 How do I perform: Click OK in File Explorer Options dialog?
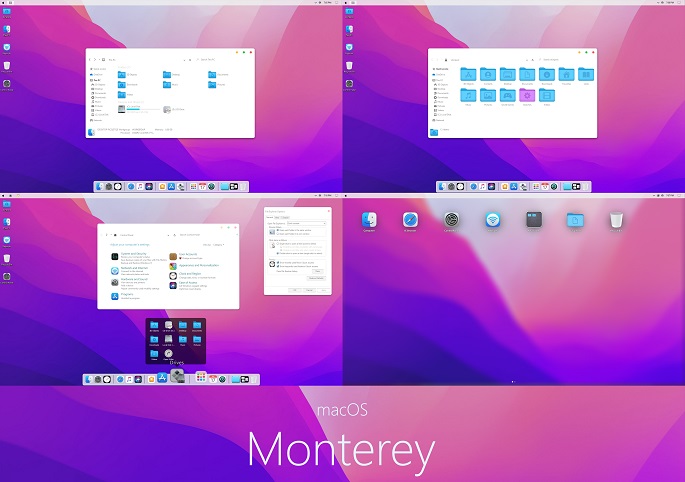coord(295,290)
